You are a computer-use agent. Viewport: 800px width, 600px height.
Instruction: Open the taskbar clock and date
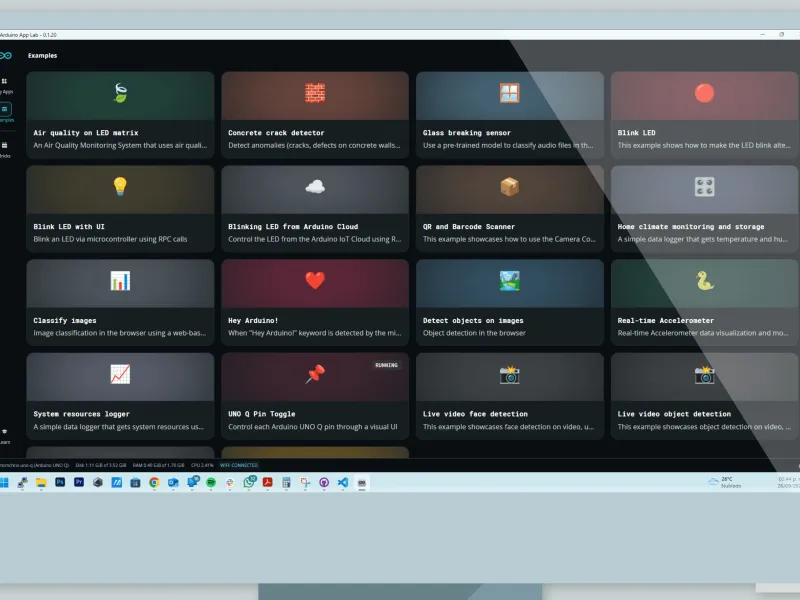coord(788,482)
